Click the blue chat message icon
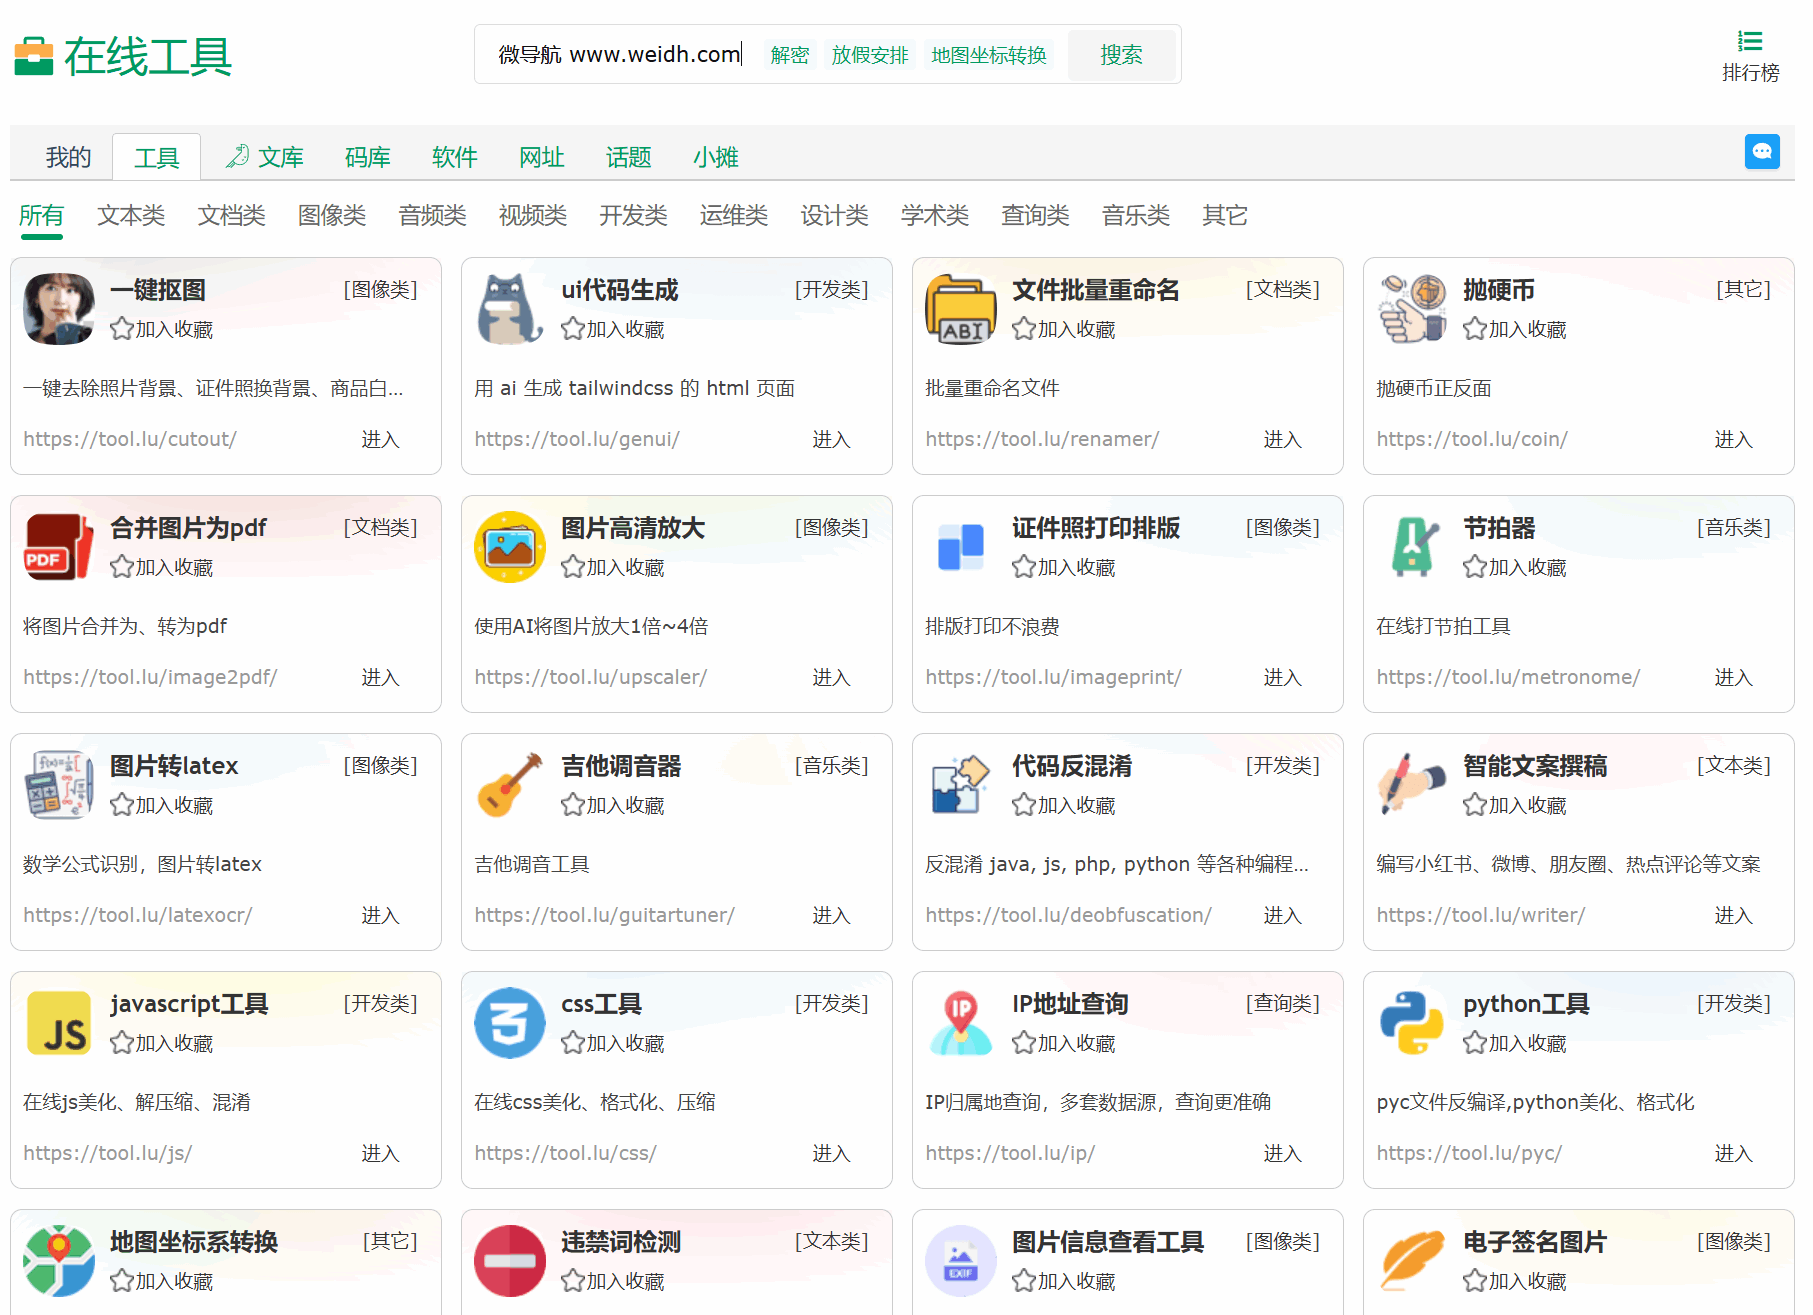 1762,151
